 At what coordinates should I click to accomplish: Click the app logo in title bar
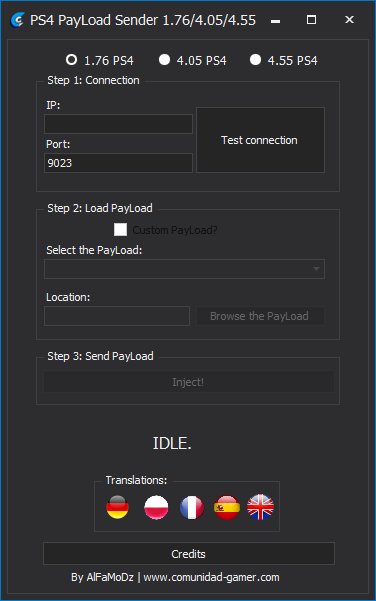point(17,20)
